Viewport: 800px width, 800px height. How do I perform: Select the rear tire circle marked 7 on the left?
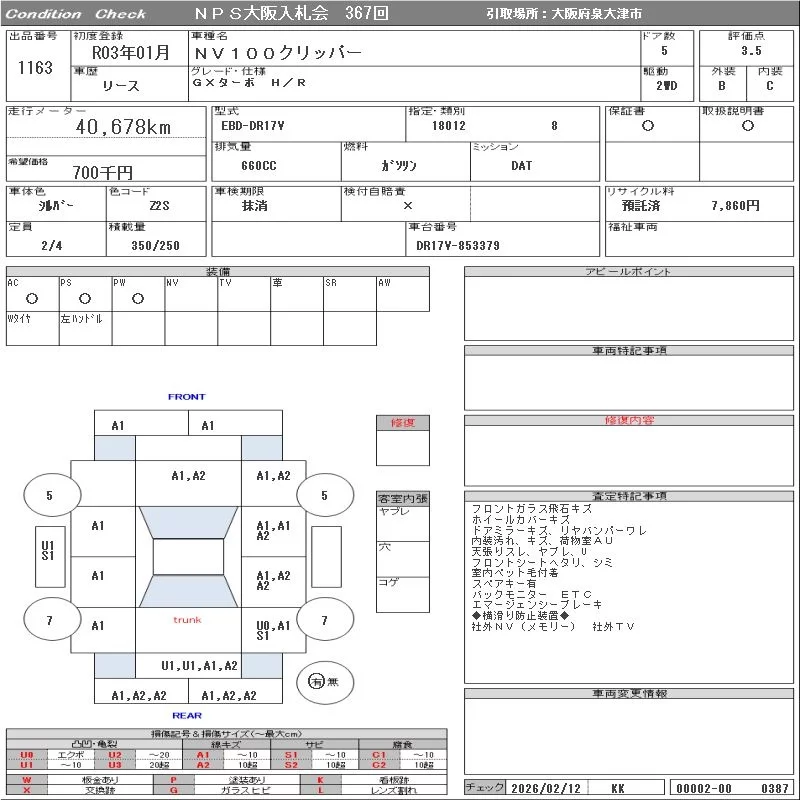point(49,621)
